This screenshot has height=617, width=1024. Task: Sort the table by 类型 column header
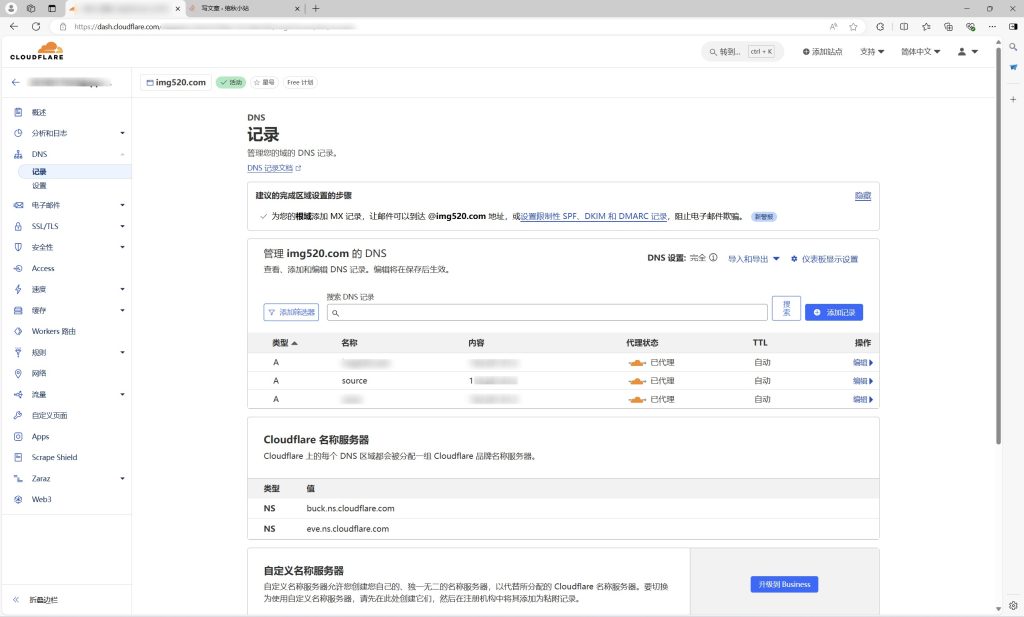coord(285,343)
